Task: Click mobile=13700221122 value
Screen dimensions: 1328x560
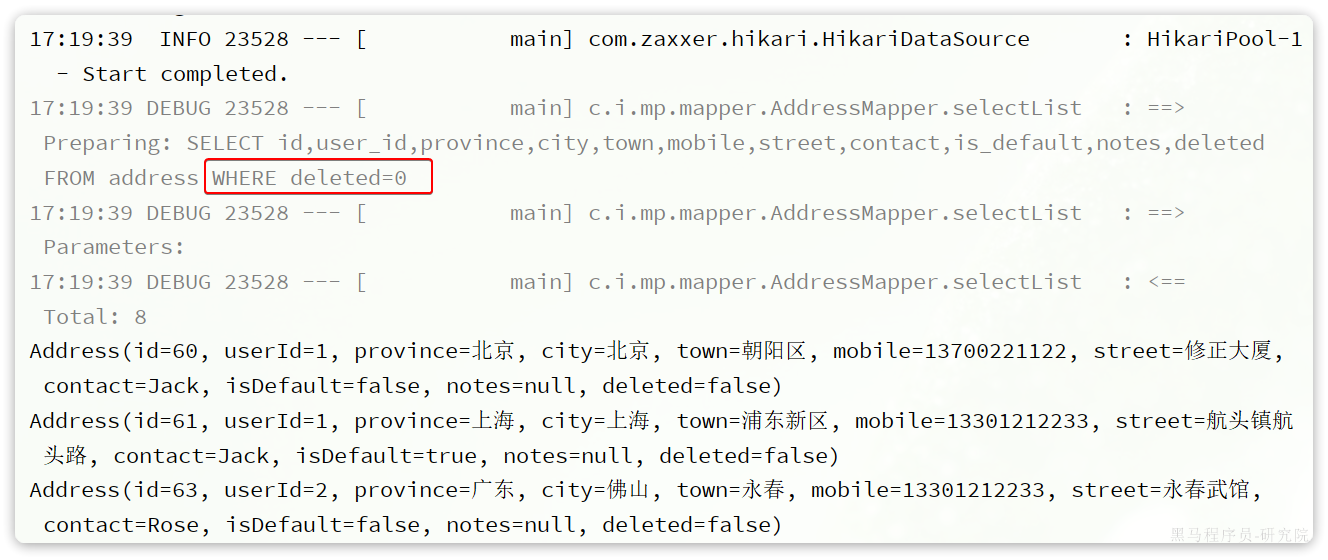Action: click(952, 351)
